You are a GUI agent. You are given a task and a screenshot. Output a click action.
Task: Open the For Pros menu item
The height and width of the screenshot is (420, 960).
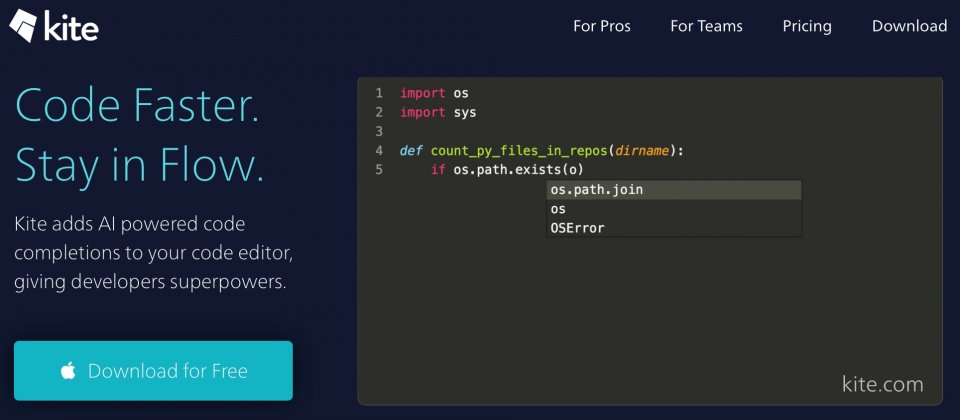point(602,26)
